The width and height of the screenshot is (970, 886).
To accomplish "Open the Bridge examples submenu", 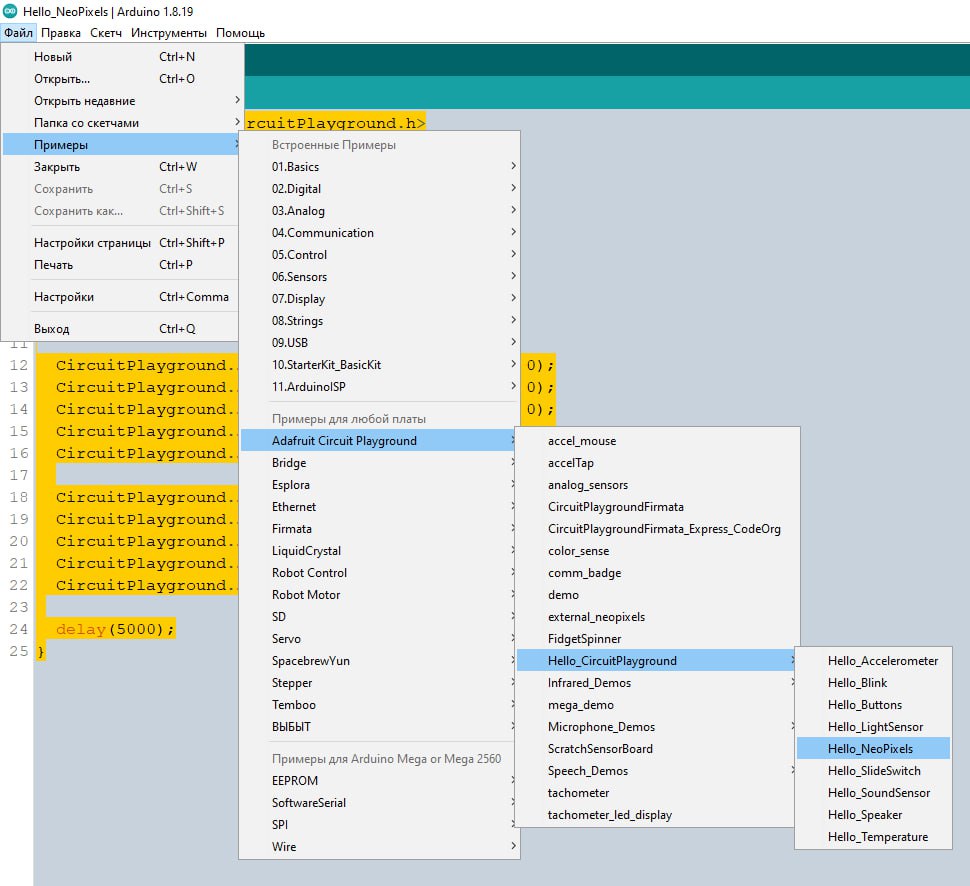I will click(x=379, y=463).
